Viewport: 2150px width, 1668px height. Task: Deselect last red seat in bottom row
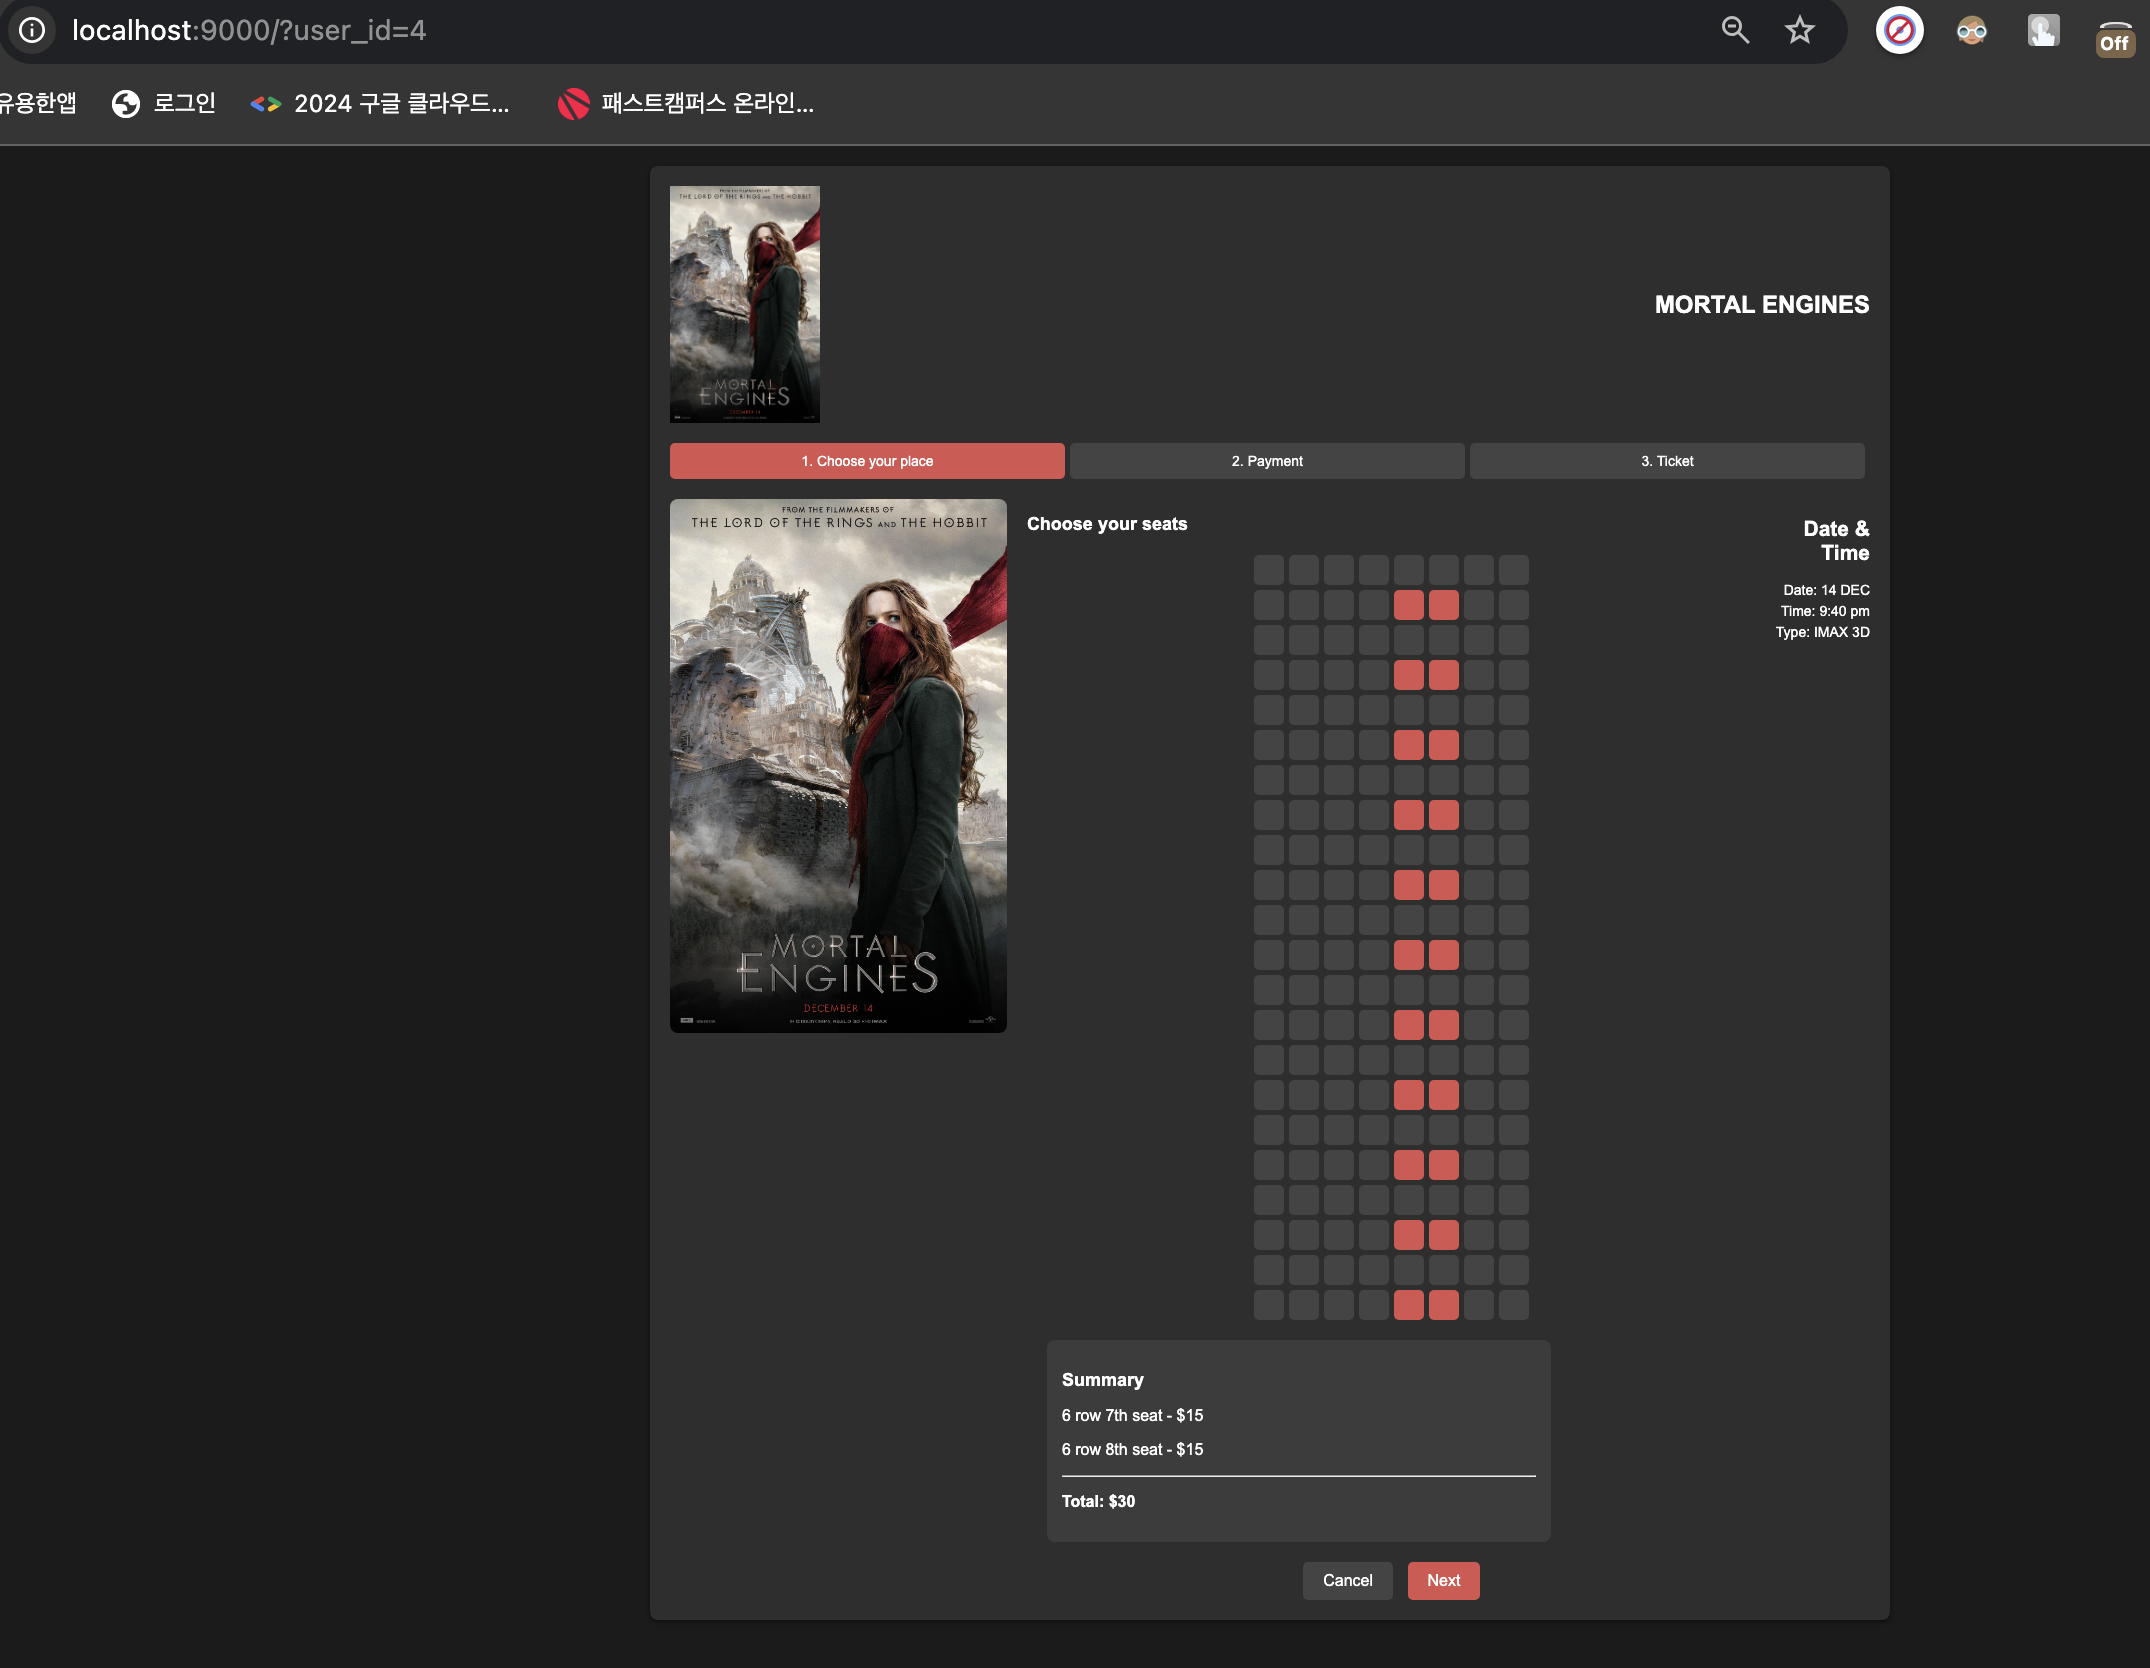pos(1443,1305)
